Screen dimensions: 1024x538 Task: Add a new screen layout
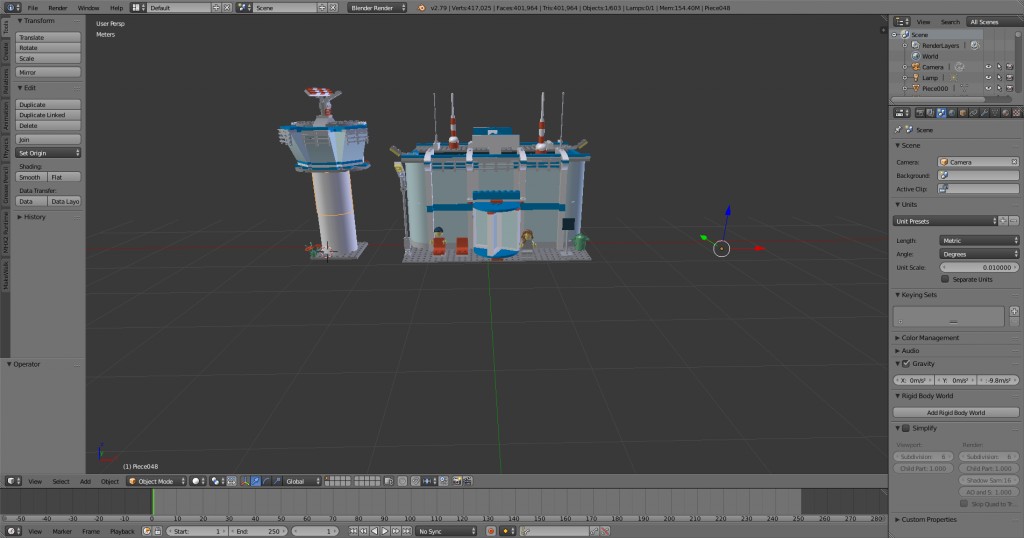pos(216,8)
